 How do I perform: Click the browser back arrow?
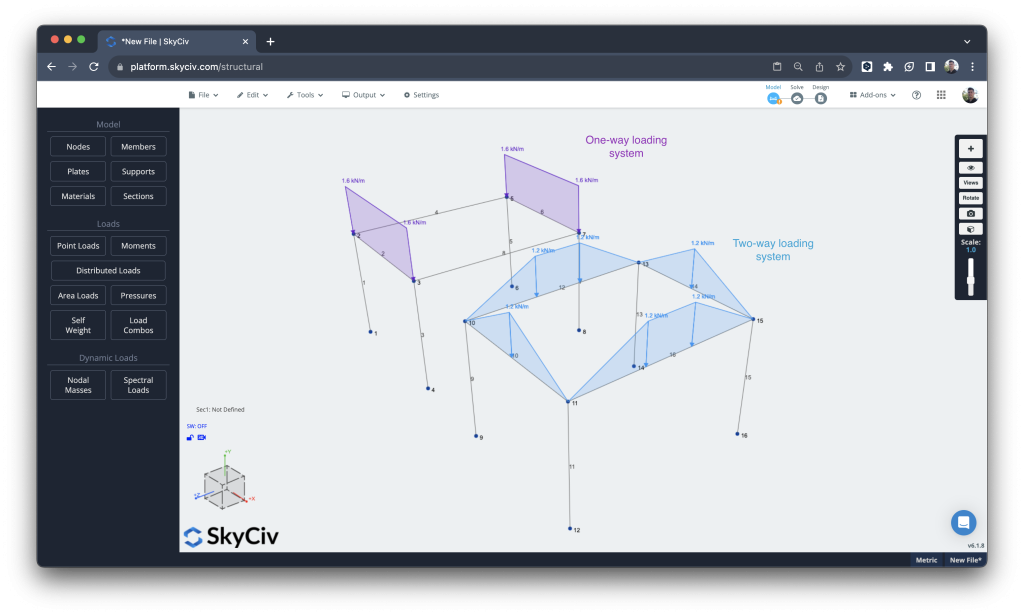(52, 67)
